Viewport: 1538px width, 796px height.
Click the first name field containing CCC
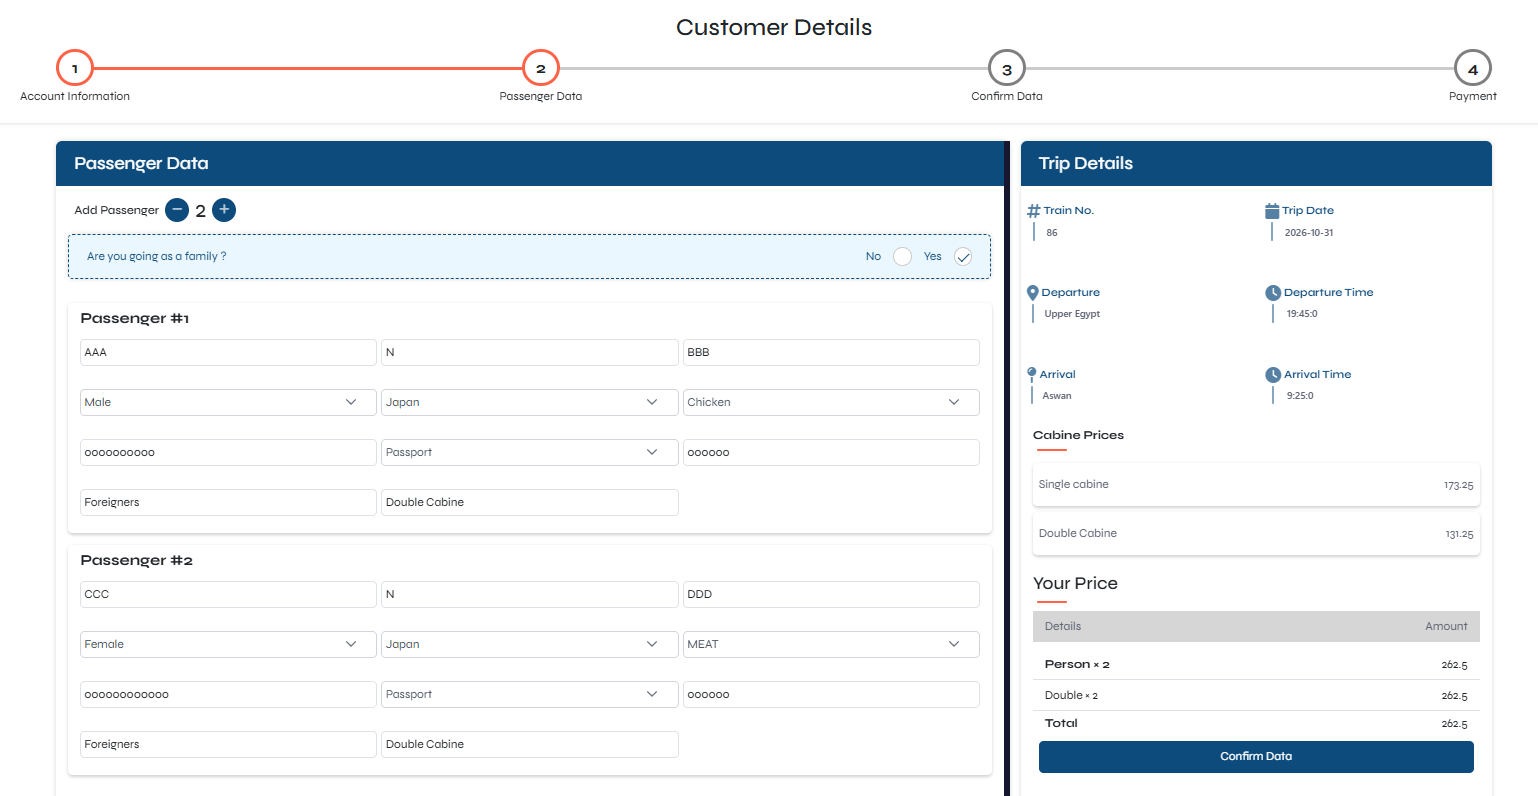[x=228, y=594]
